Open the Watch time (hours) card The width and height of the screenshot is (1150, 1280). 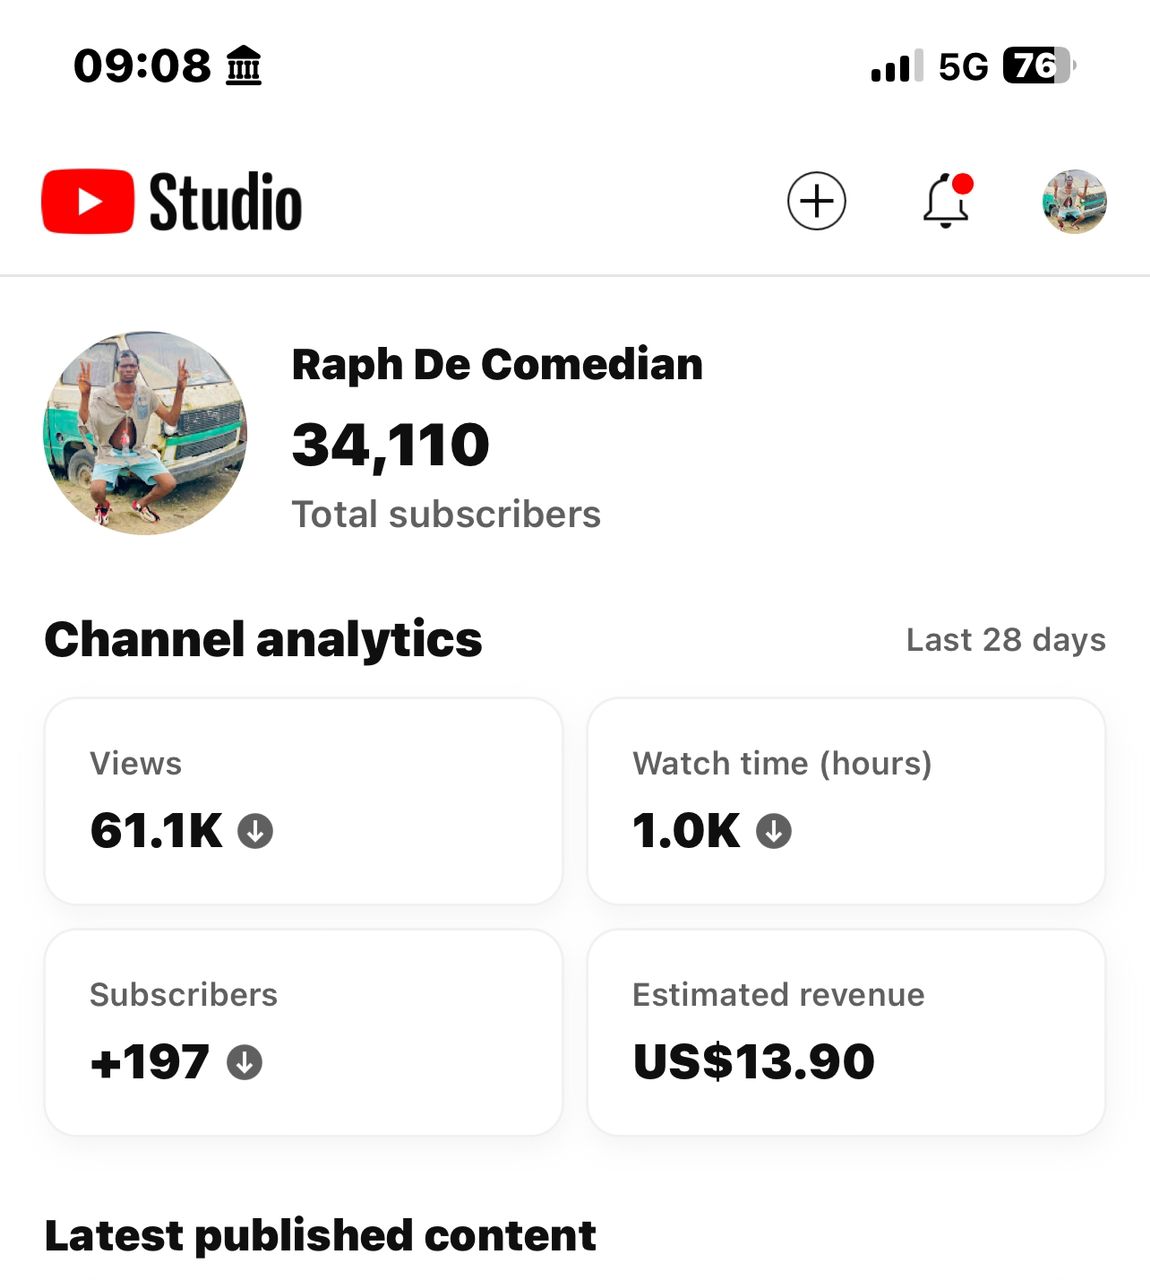click(x=846, y=801)
